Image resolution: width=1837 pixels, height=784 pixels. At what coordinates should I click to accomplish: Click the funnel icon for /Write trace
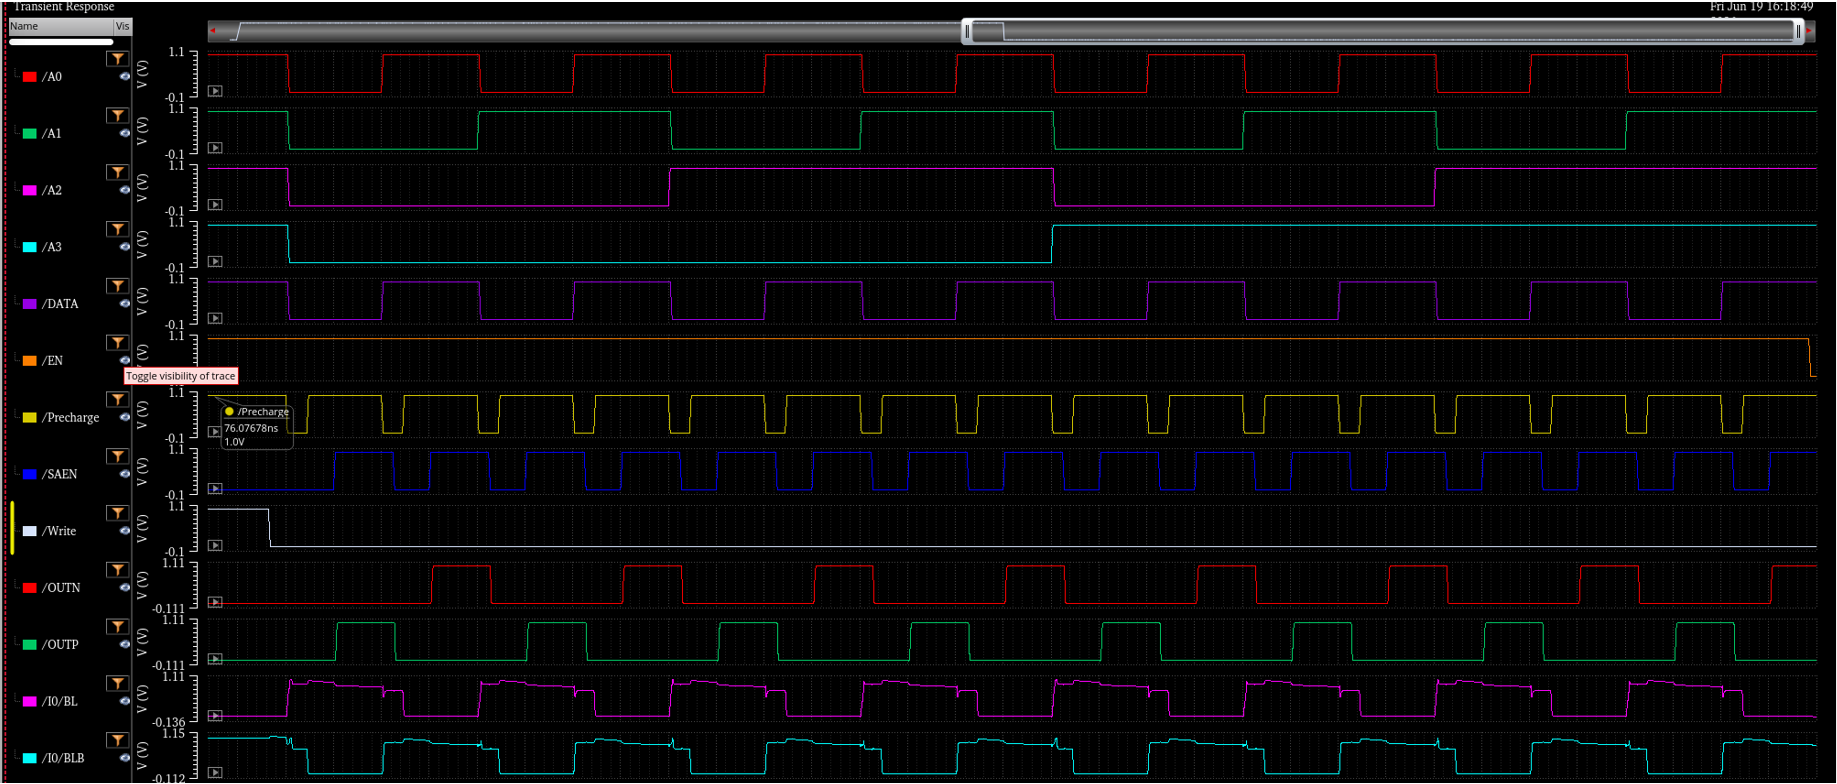point(118,514)
